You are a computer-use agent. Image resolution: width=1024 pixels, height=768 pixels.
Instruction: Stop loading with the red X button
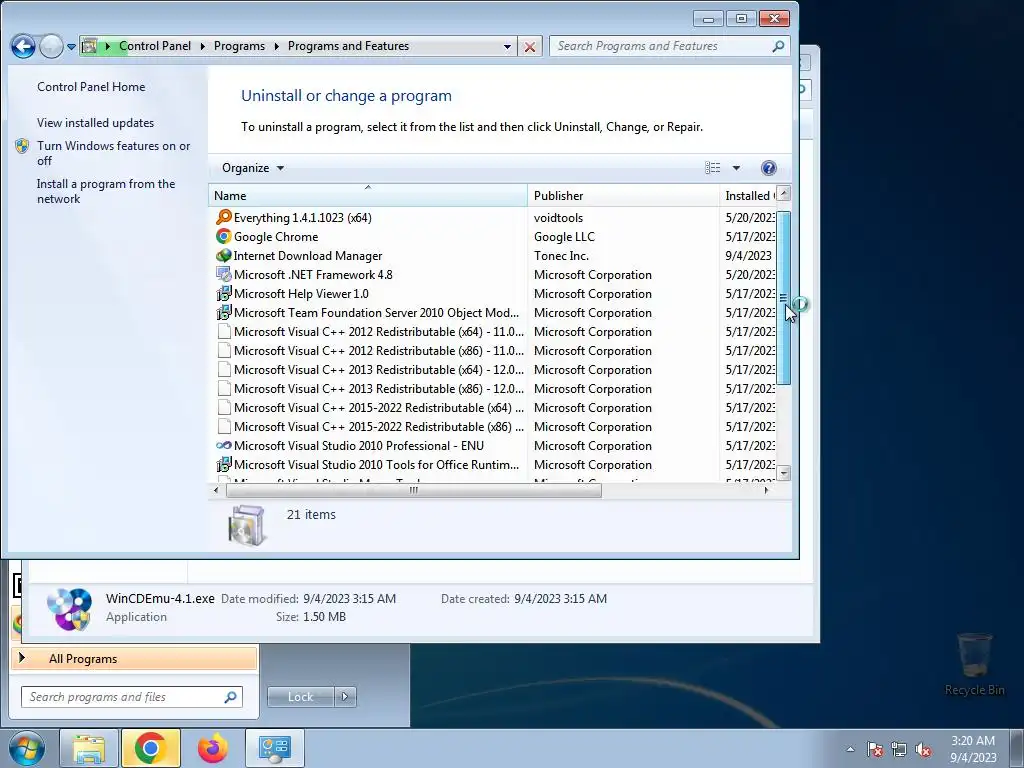tap(530, 46)
